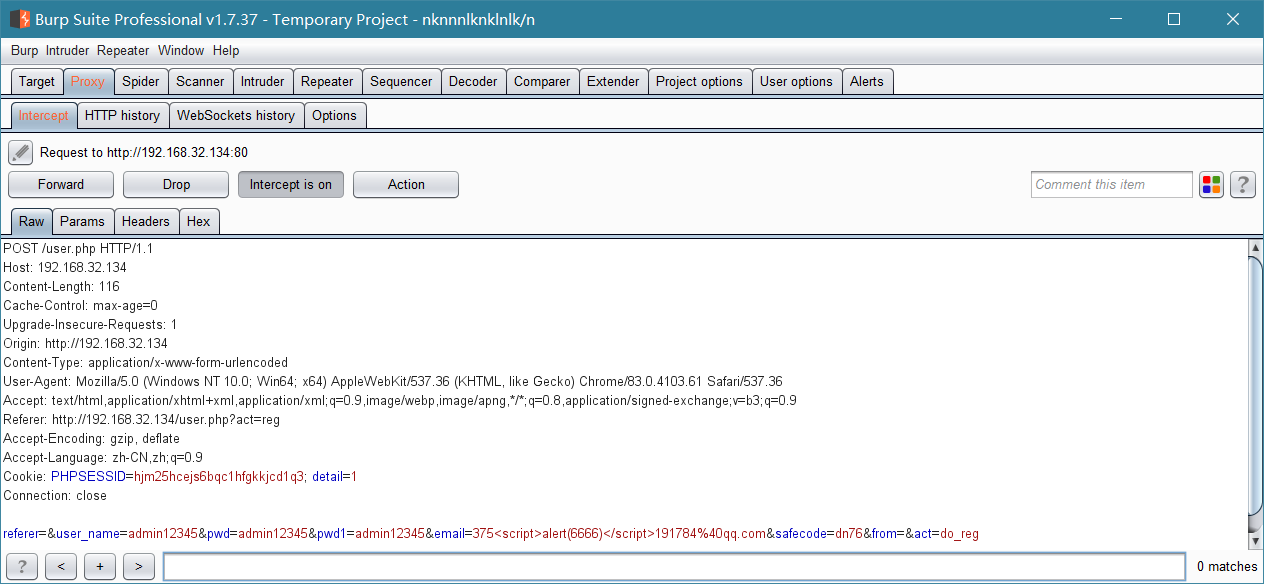Click the '0 matches' search count
The width and height of the screenshot is (1264, 584).
1227,566
